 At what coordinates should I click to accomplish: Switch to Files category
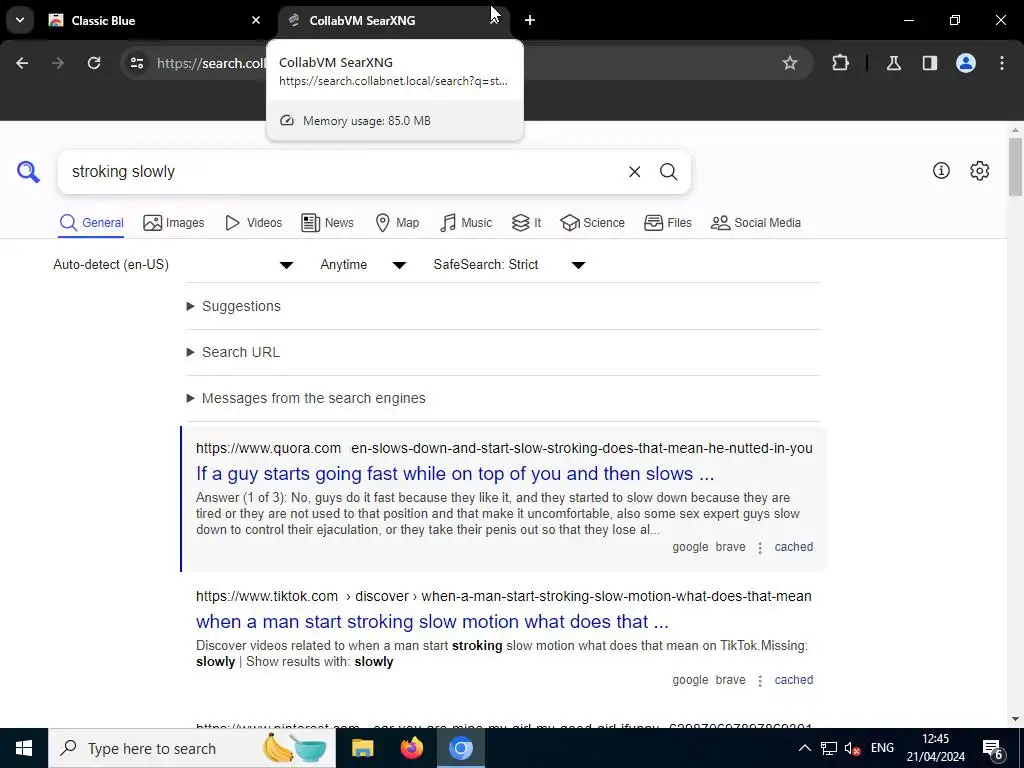(x=667, y=223)
